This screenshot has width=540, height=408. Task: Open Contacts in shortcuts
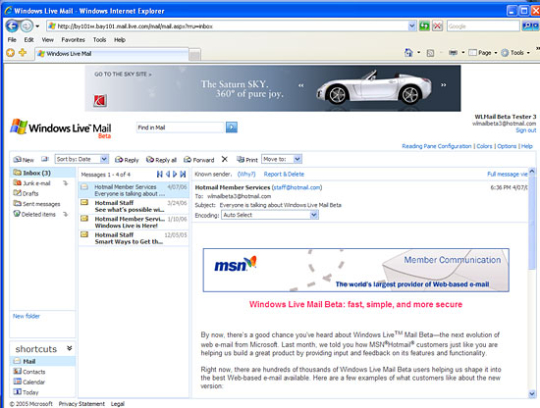(29, 372)
